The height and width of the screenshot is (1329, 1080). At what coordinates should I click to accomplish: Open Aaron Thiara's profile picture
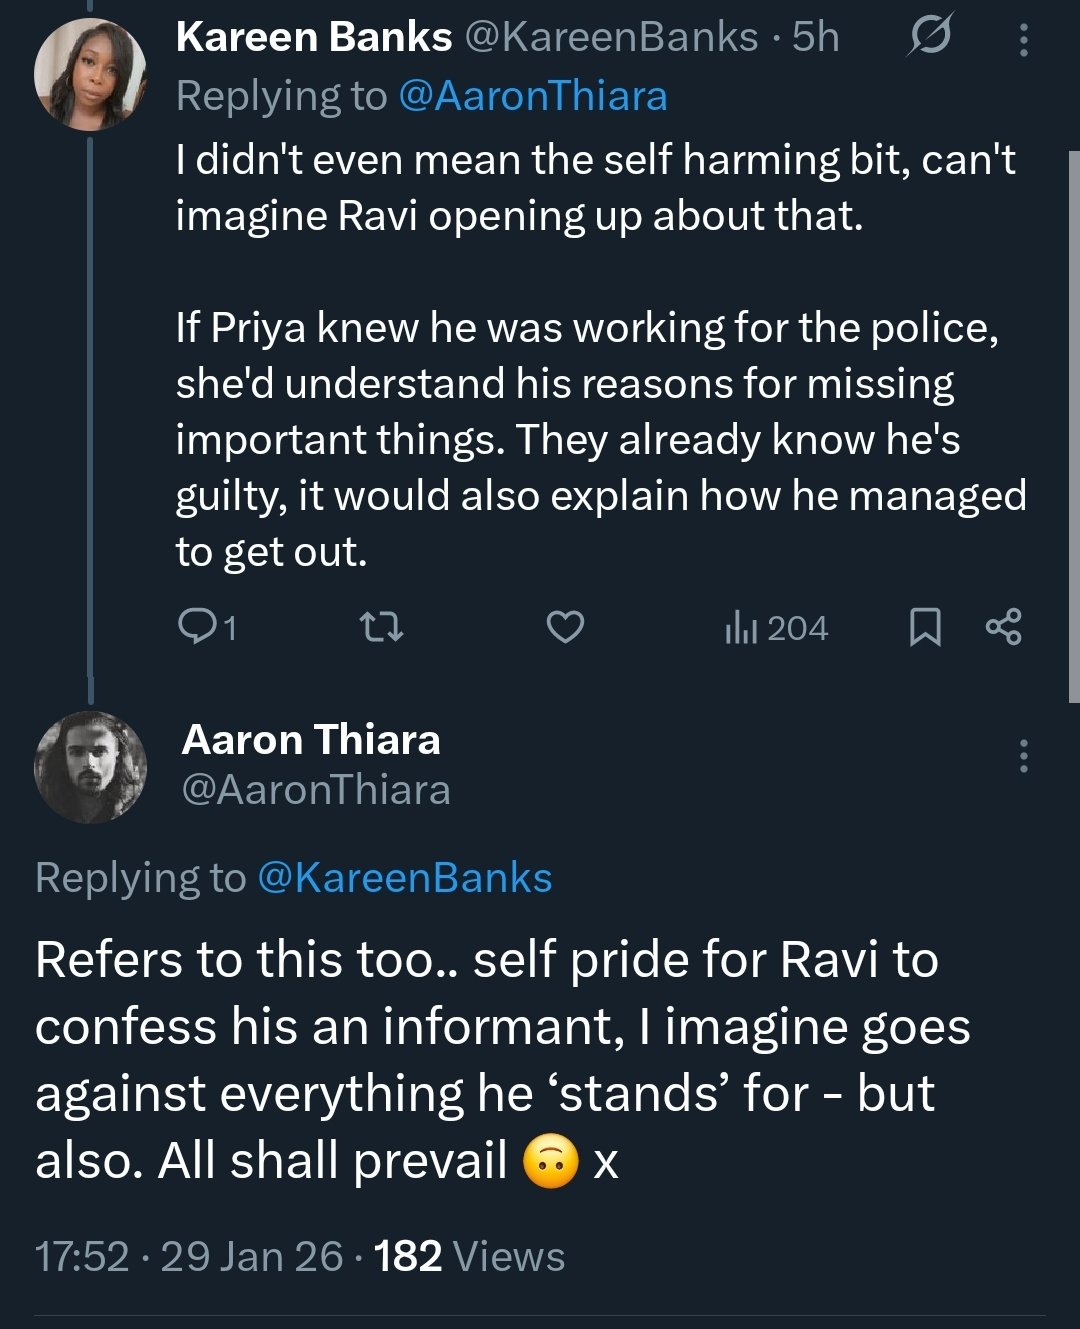pos(90,767)
